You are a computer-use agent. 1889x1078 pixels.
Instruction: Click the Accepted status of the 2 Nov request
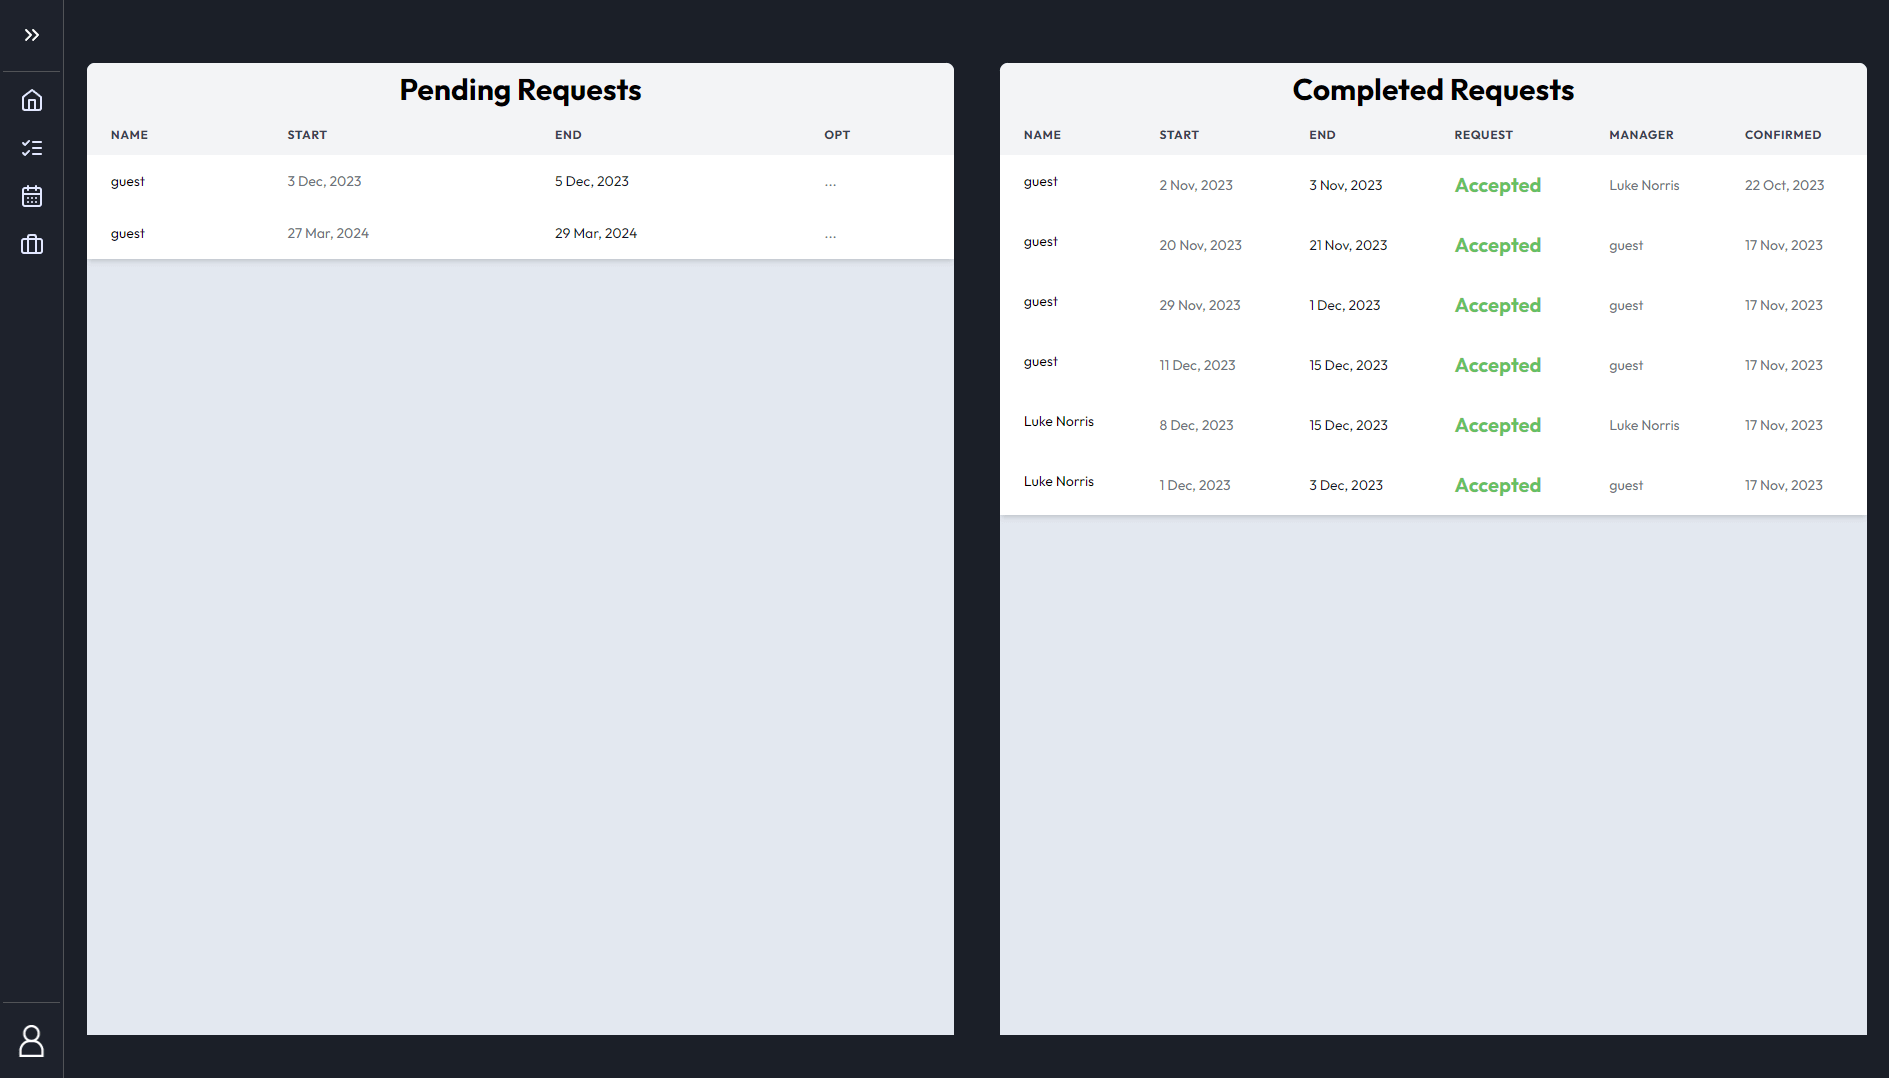pos(1497,185)
